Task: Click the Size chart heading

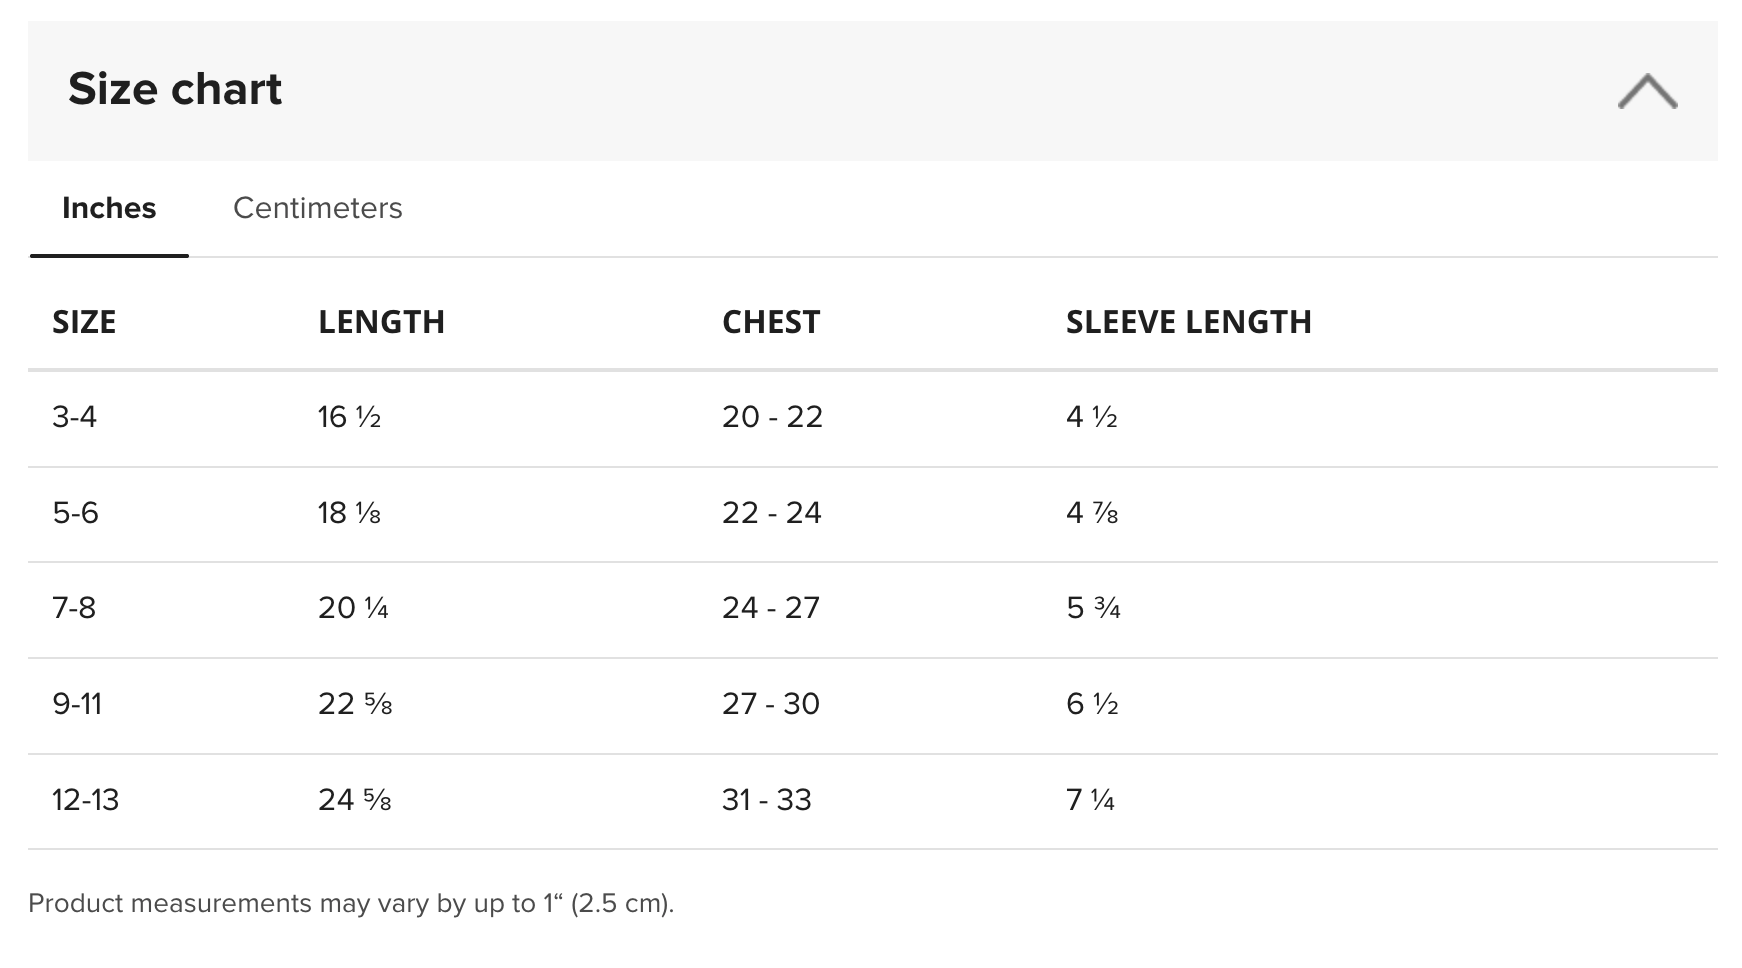Action: click(x=175, y=89)
